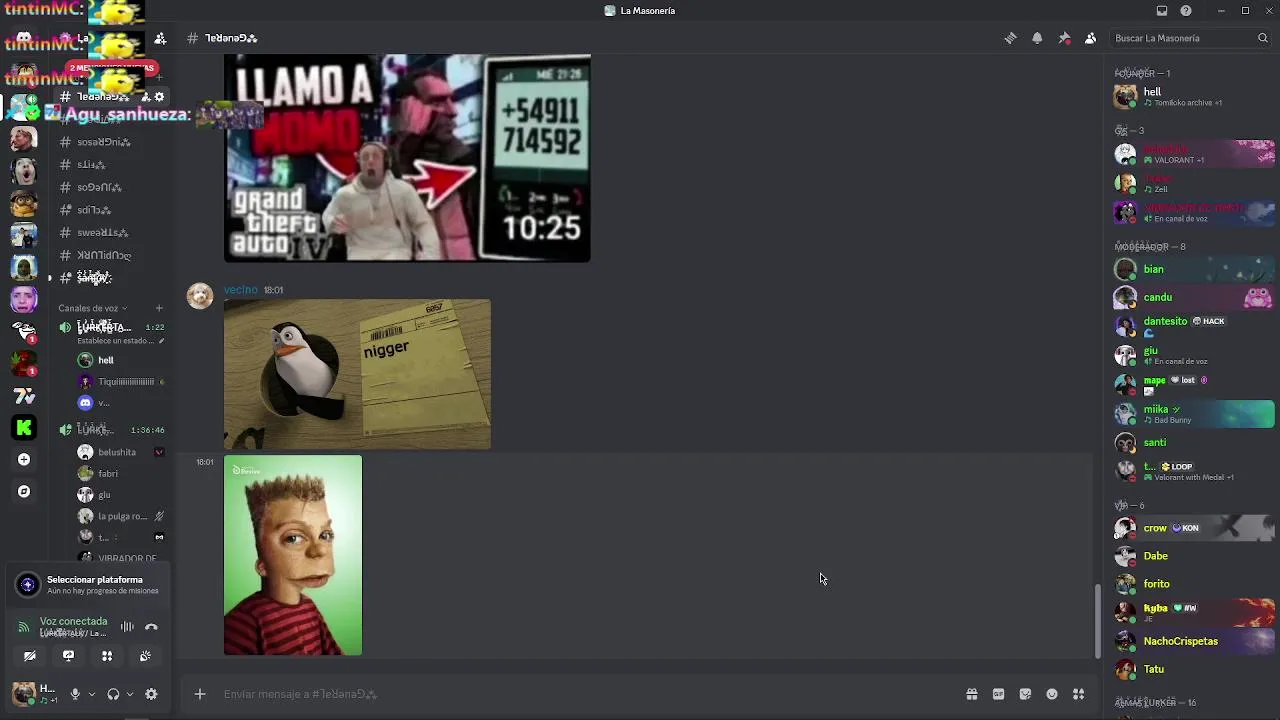Open member hell in FOUNDER group
The height and width of the screenshot is (720, 1280).
pos(1195,96)
